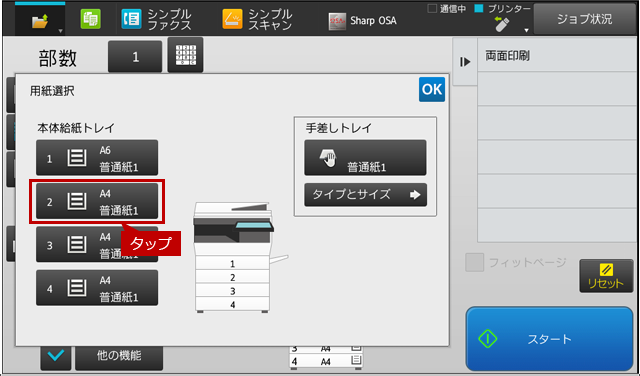Select tray 3 A4 plain paper

point(97,244)
